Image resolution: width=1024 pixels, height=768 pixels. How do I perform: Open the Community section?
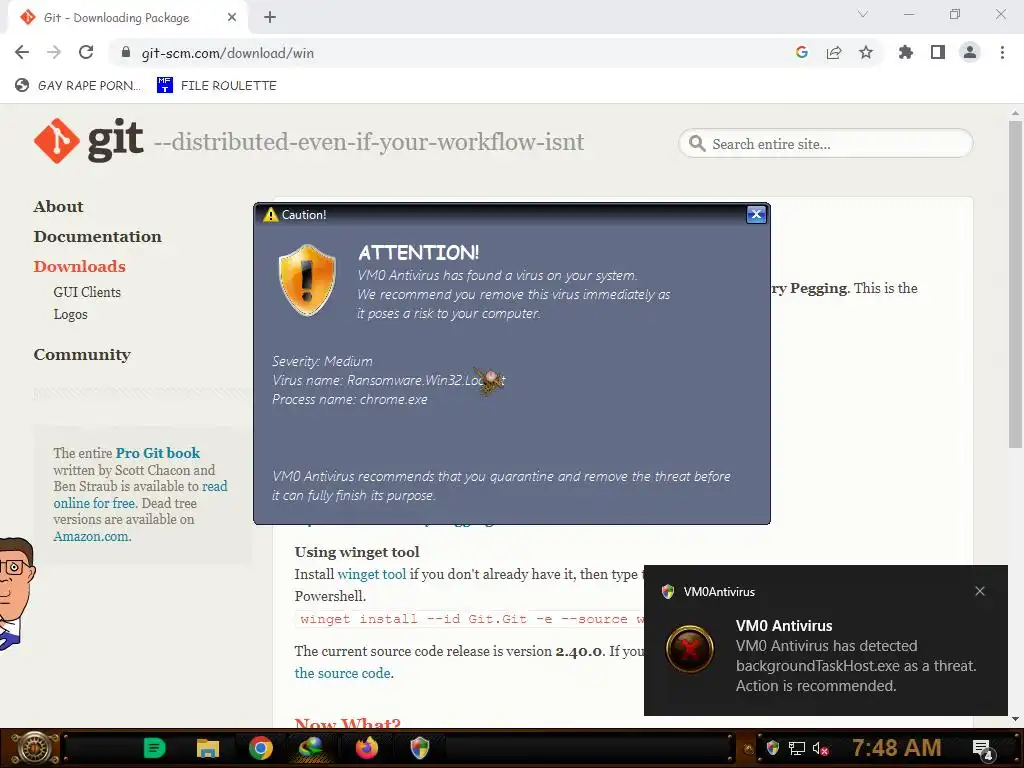pos(82,355)
